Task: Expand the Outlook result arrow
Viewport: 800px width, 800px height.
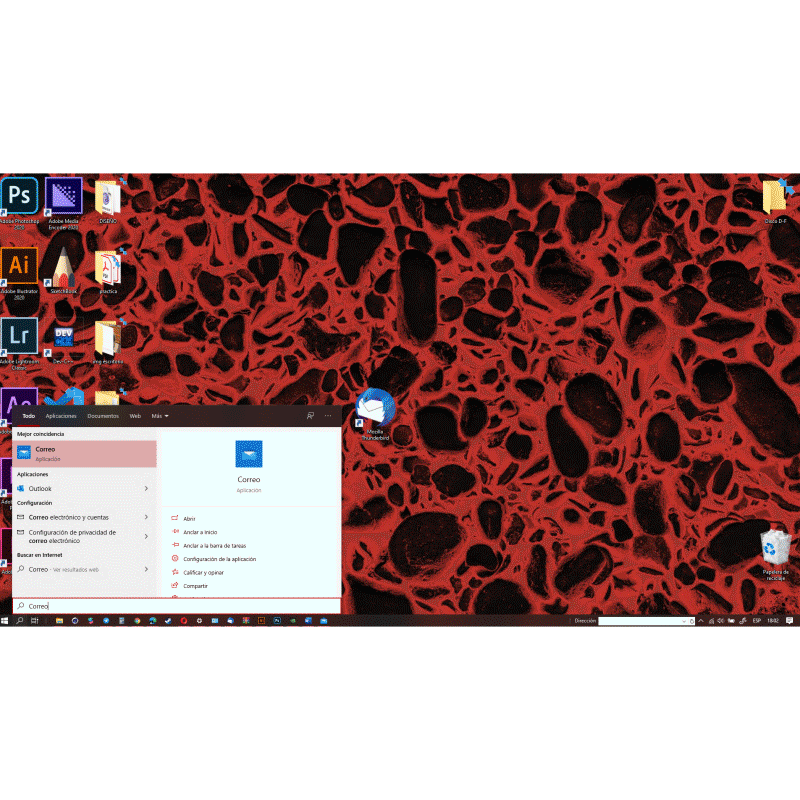Action: pos(146,488)
